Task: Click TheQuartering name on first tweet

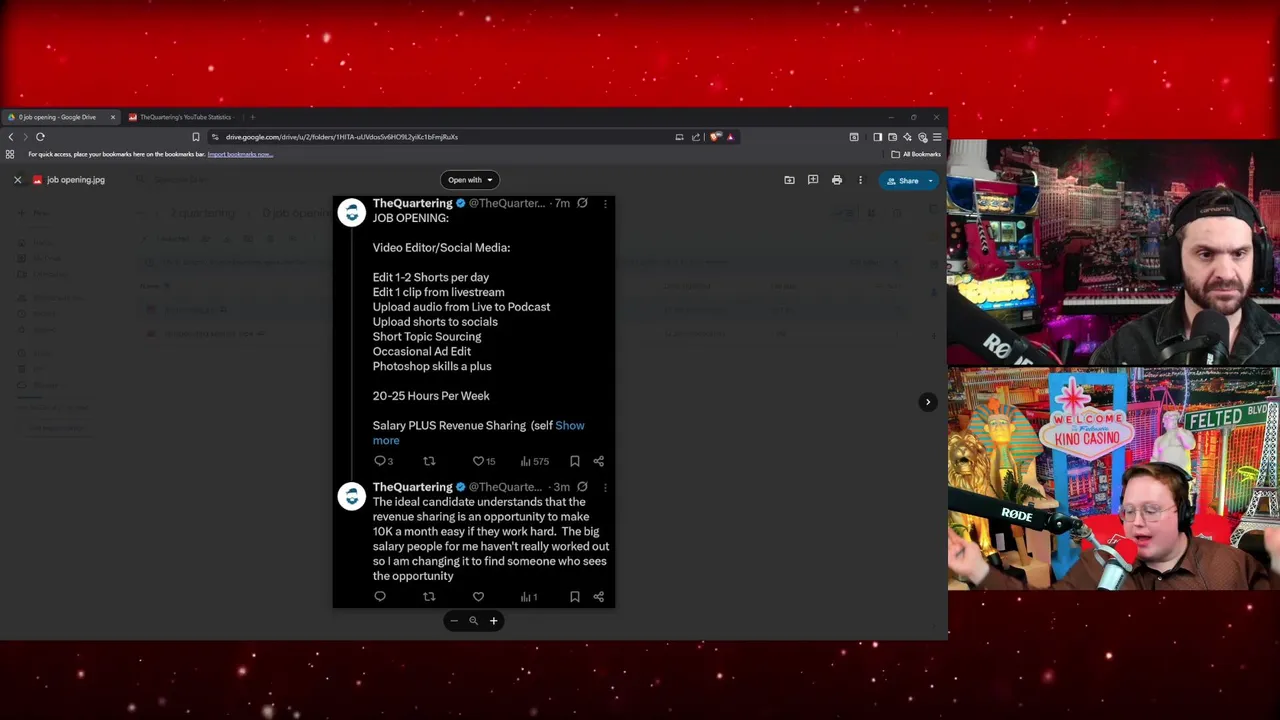Action: pyautogui.click(x=413, y=203)
